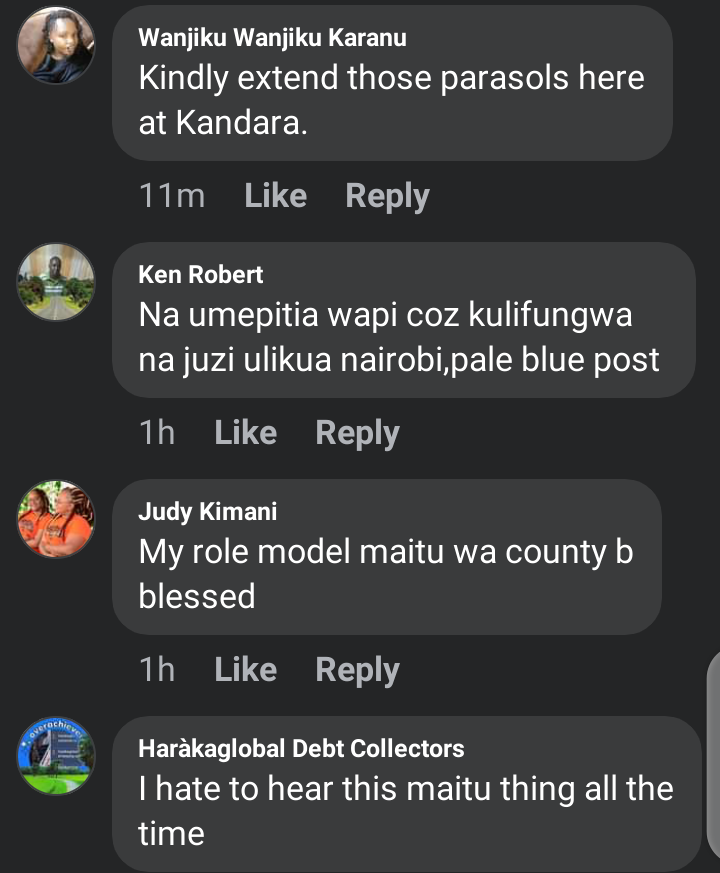Like Judy Kimani's comment
Viewport: 720px width, 873px height.
[246, 669]
